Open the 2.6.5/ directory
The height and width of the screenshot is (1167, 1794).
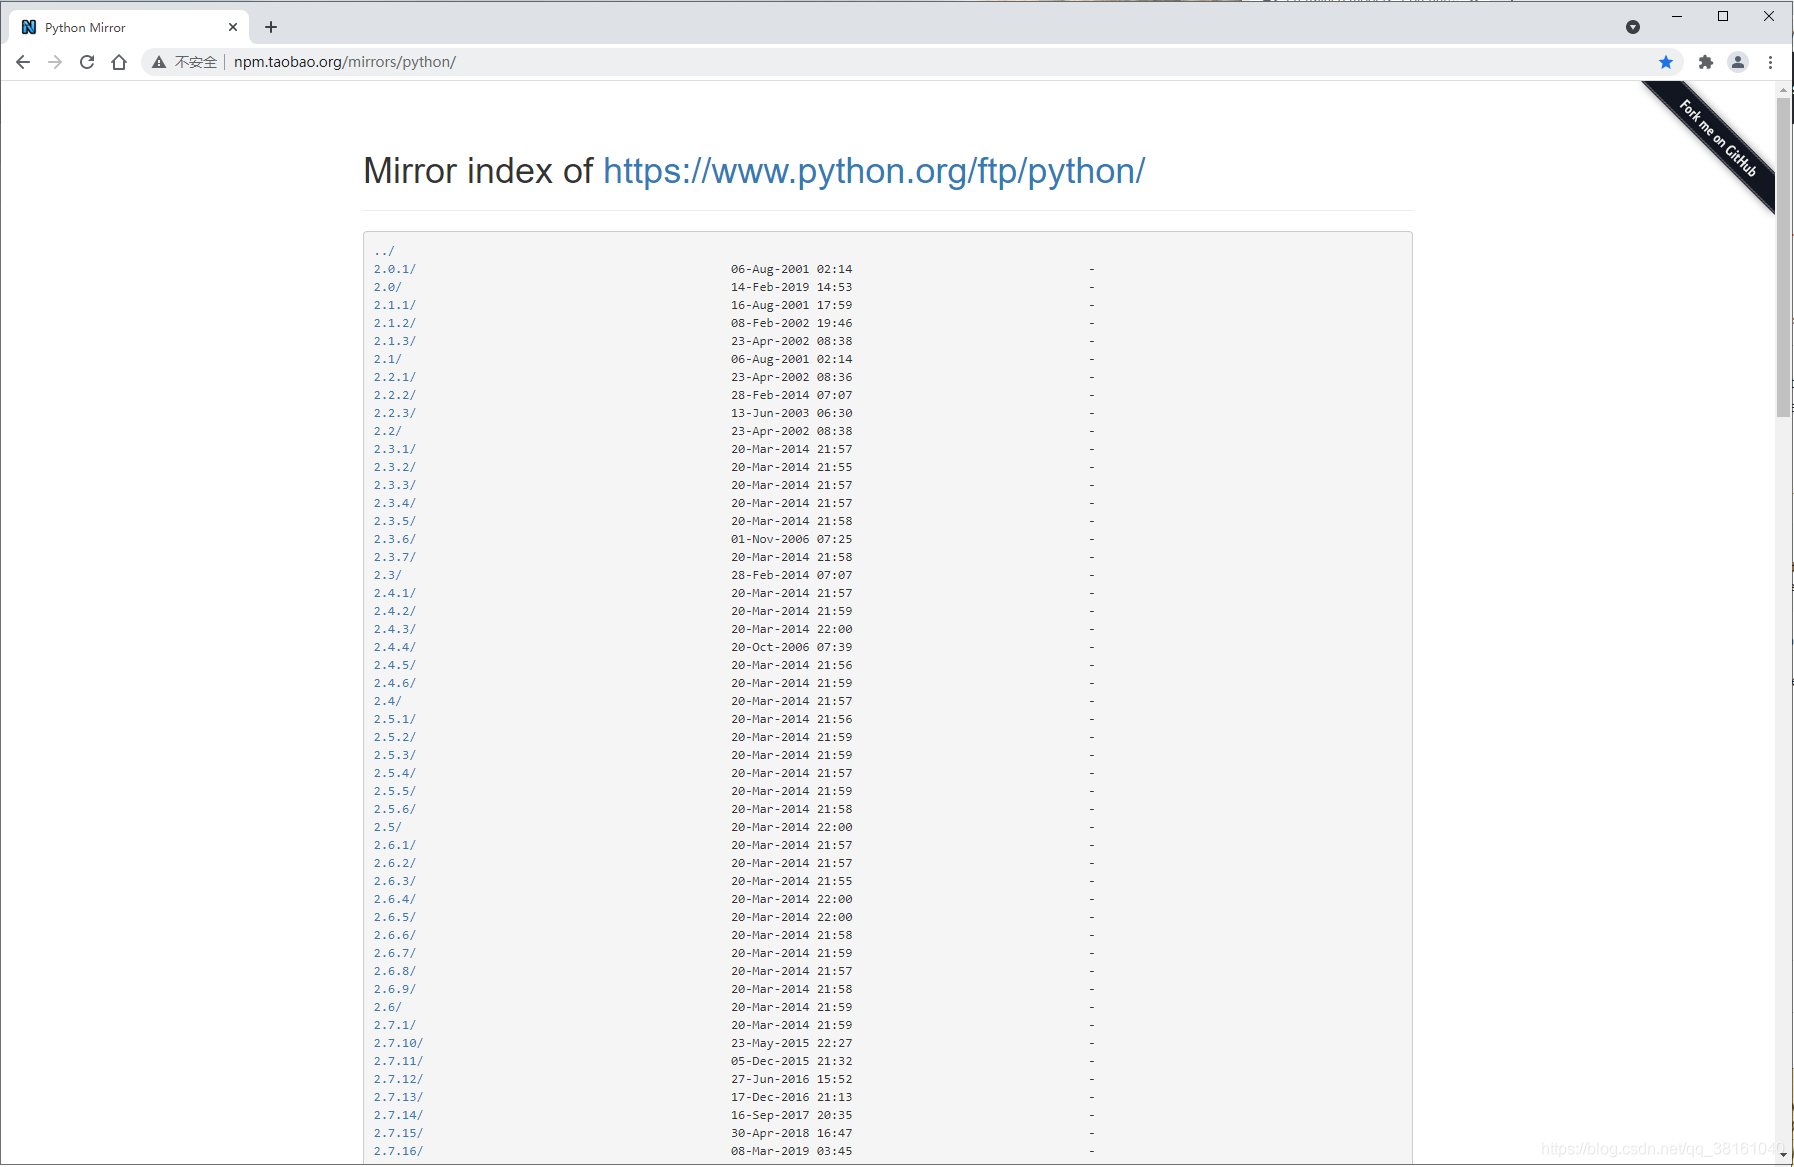click(x=395, y=917)
